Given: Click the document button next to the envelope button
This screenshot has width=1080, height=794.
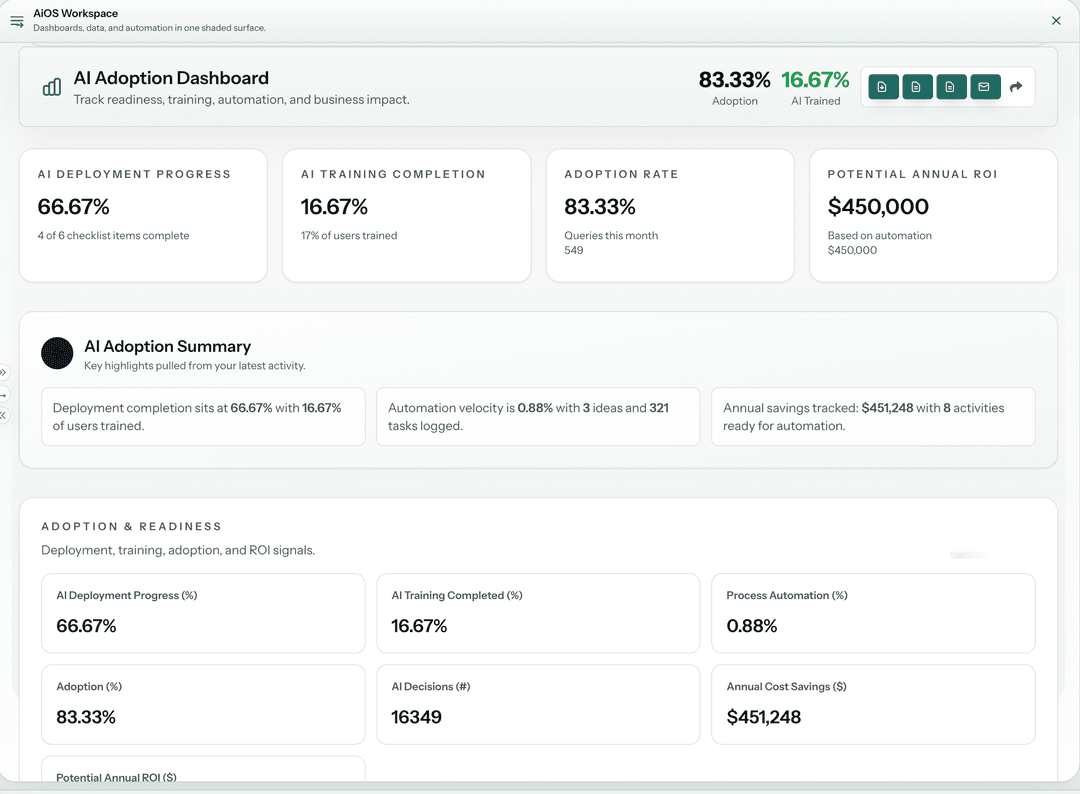Looking at the screenshot, I should click(x=951, y=87).
